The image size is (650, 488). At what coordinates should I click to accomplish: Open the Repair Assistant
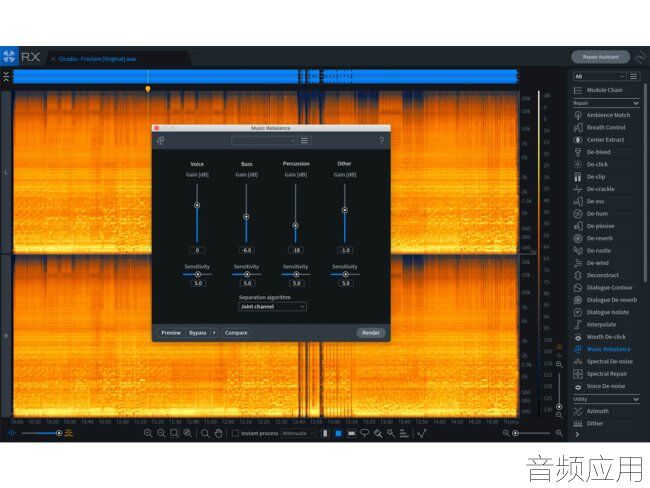(x=600, y=57)
